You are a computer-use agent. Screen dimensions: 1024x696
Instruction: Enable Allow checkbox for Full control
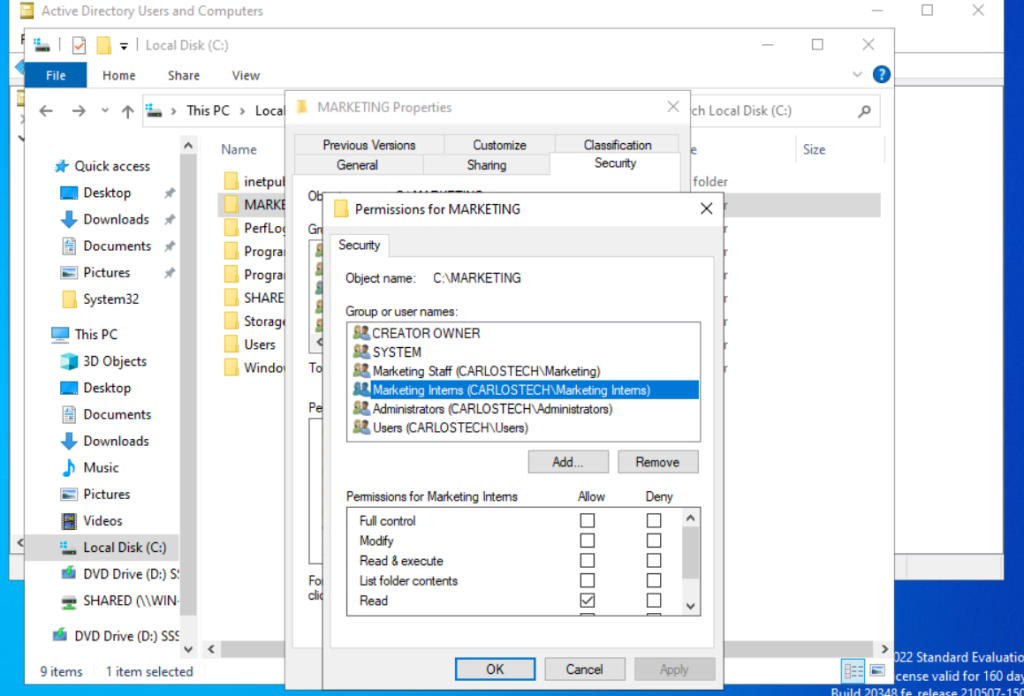[x=587, y=521]
